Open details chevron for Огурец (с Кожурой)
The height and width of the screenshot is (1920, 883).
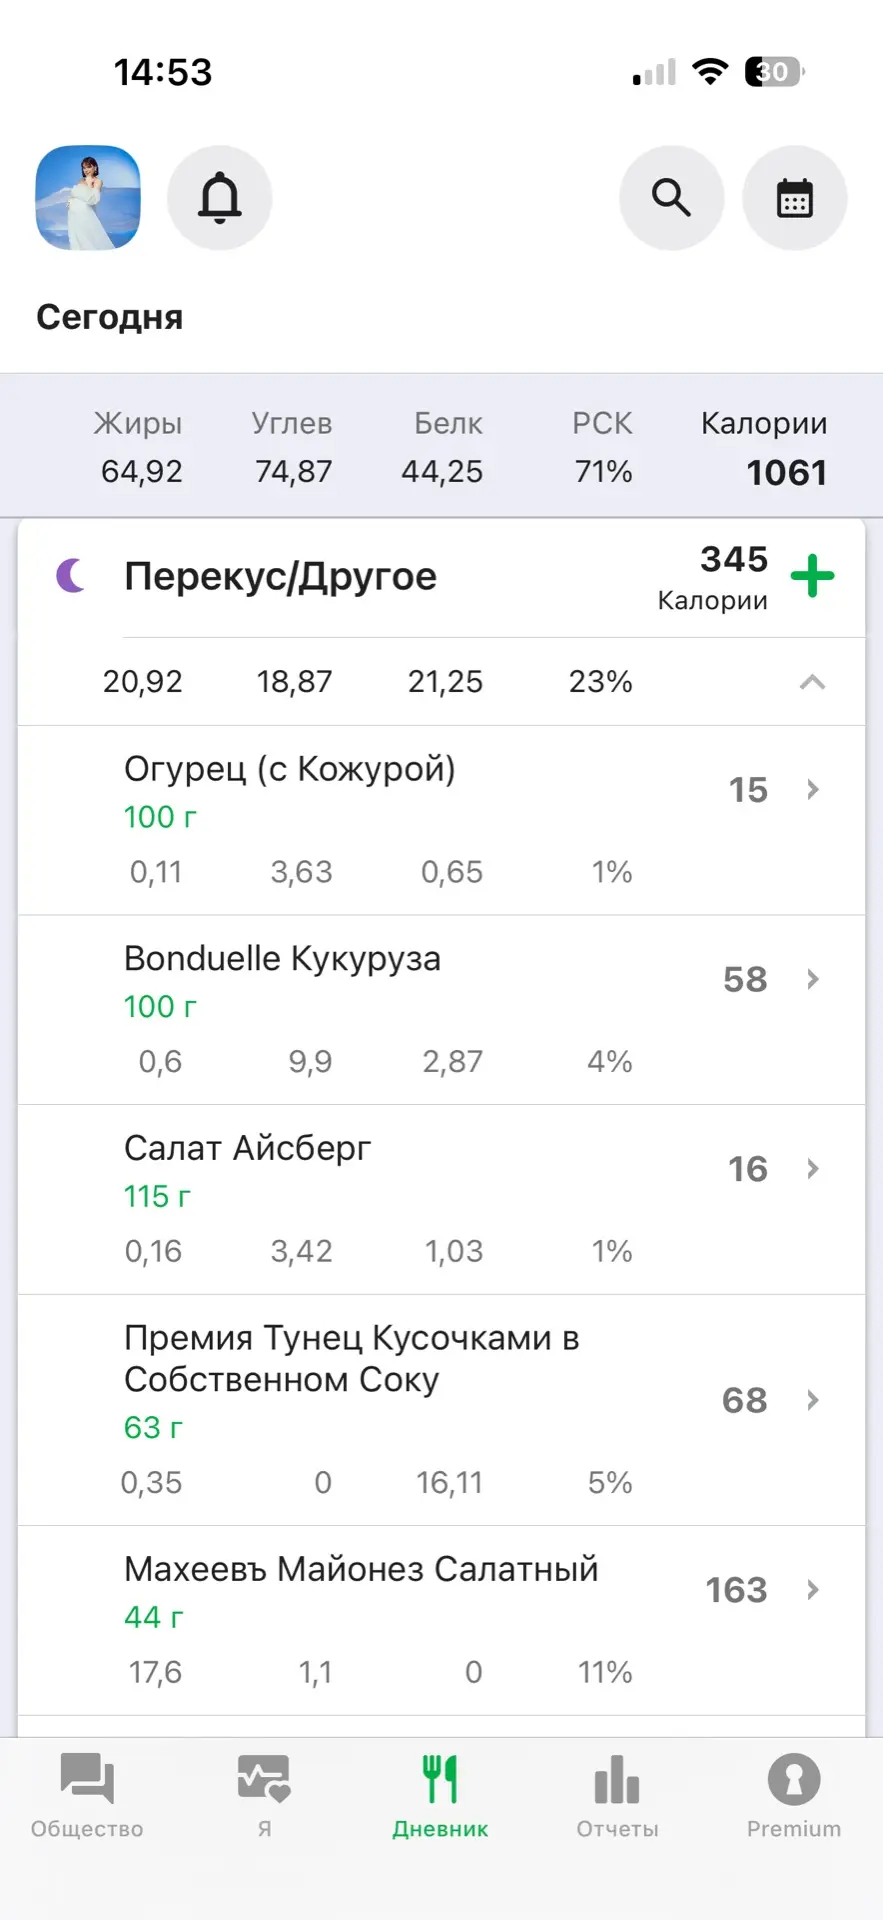pyautogui.click(x=812, y=790)
